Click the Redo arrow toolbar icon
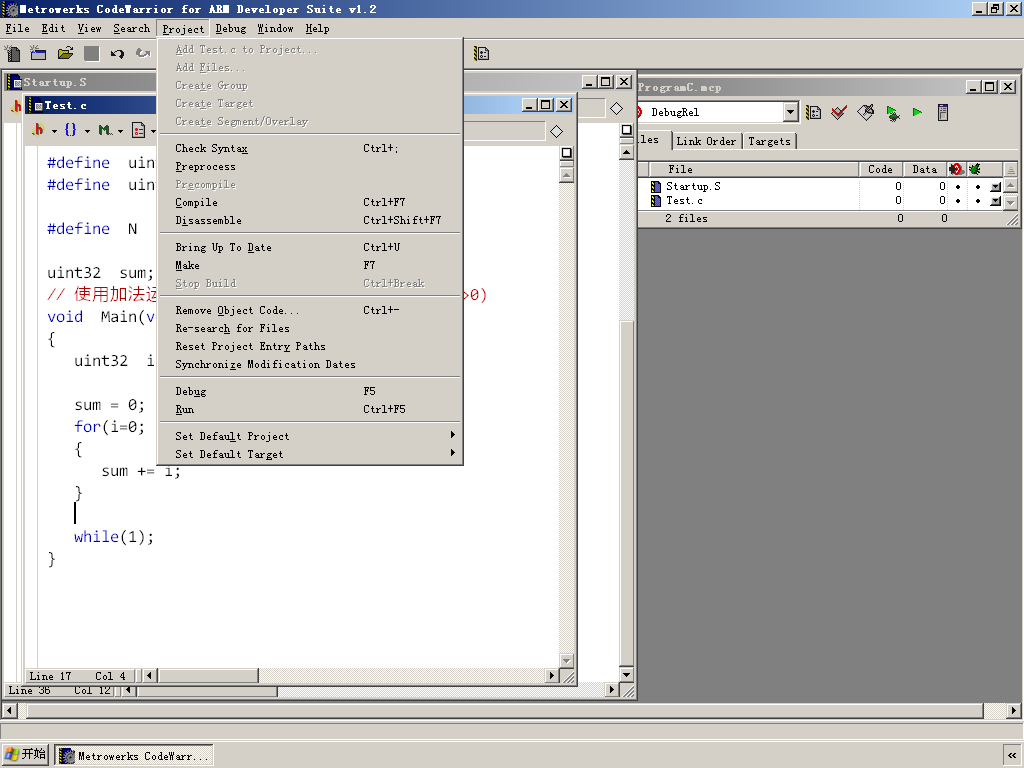Screen dimensions: 1024x768 (142, 54)
